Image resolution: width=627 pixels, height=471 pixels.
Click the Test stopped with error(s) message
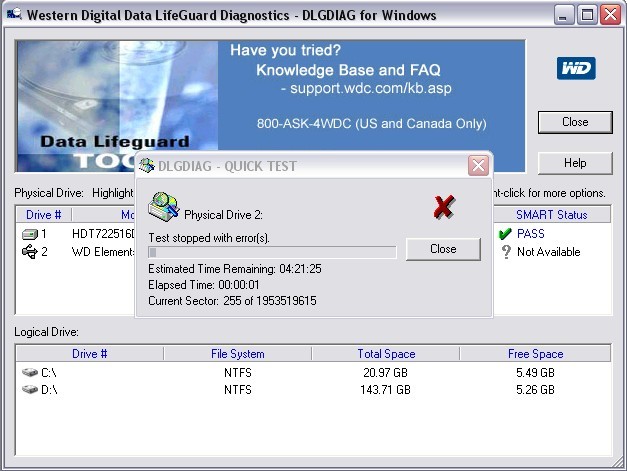(x=209, y=238)
